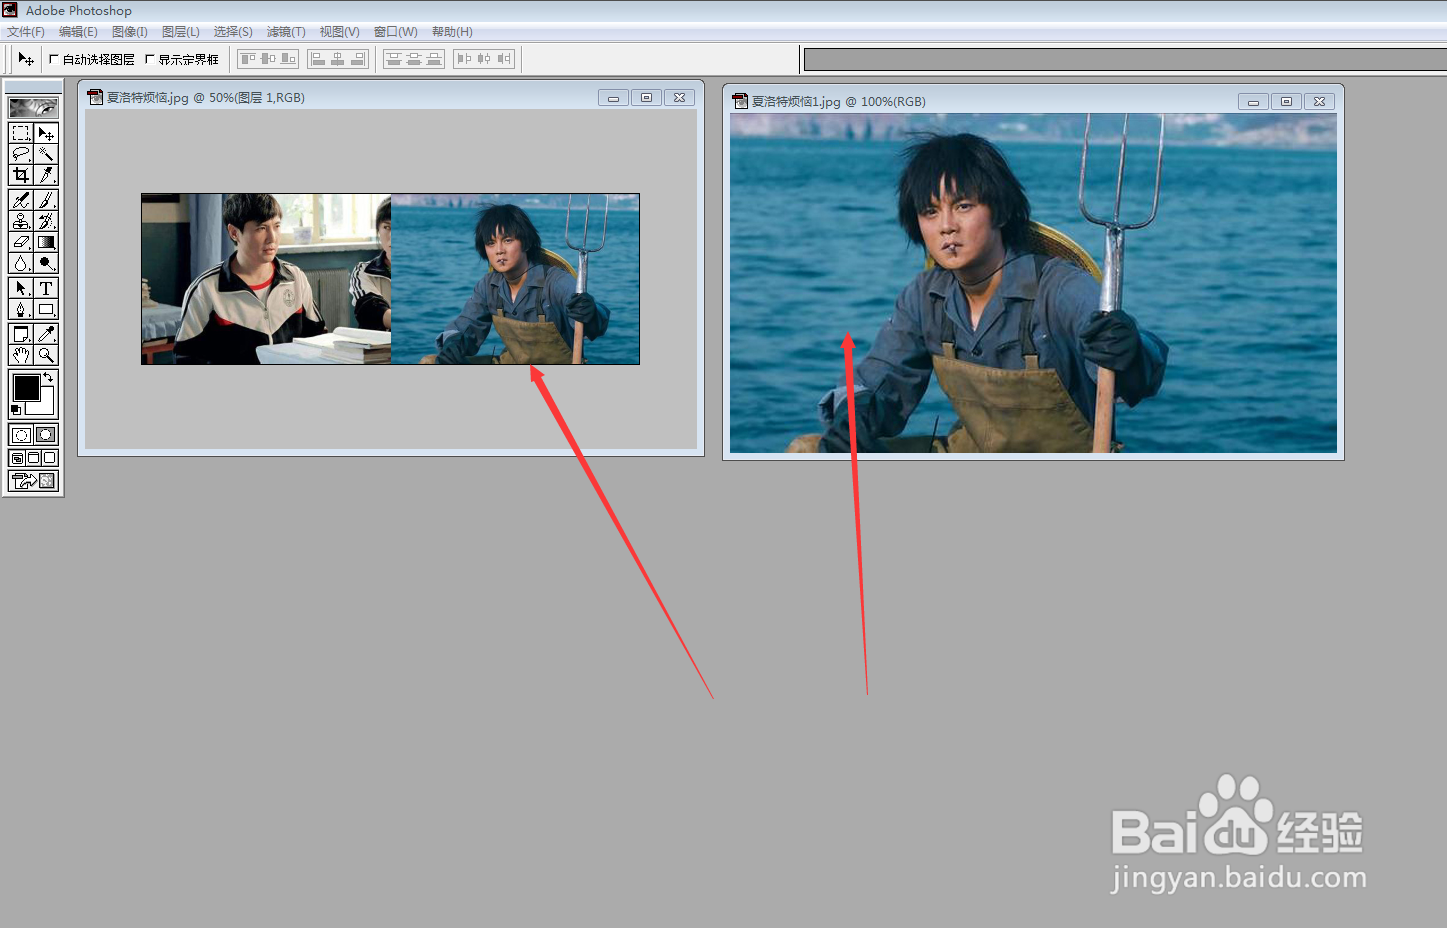Select the Rectangular Marquee tool

coord(21,133)
